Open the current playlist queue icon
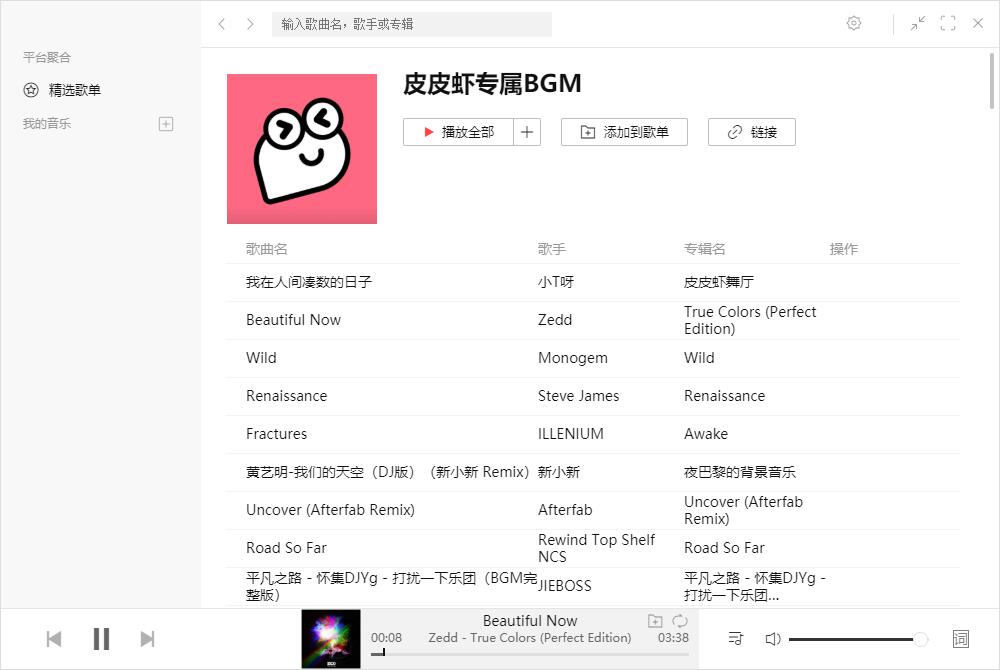The height and width of the screenshot is (670, 1000). 735,638
